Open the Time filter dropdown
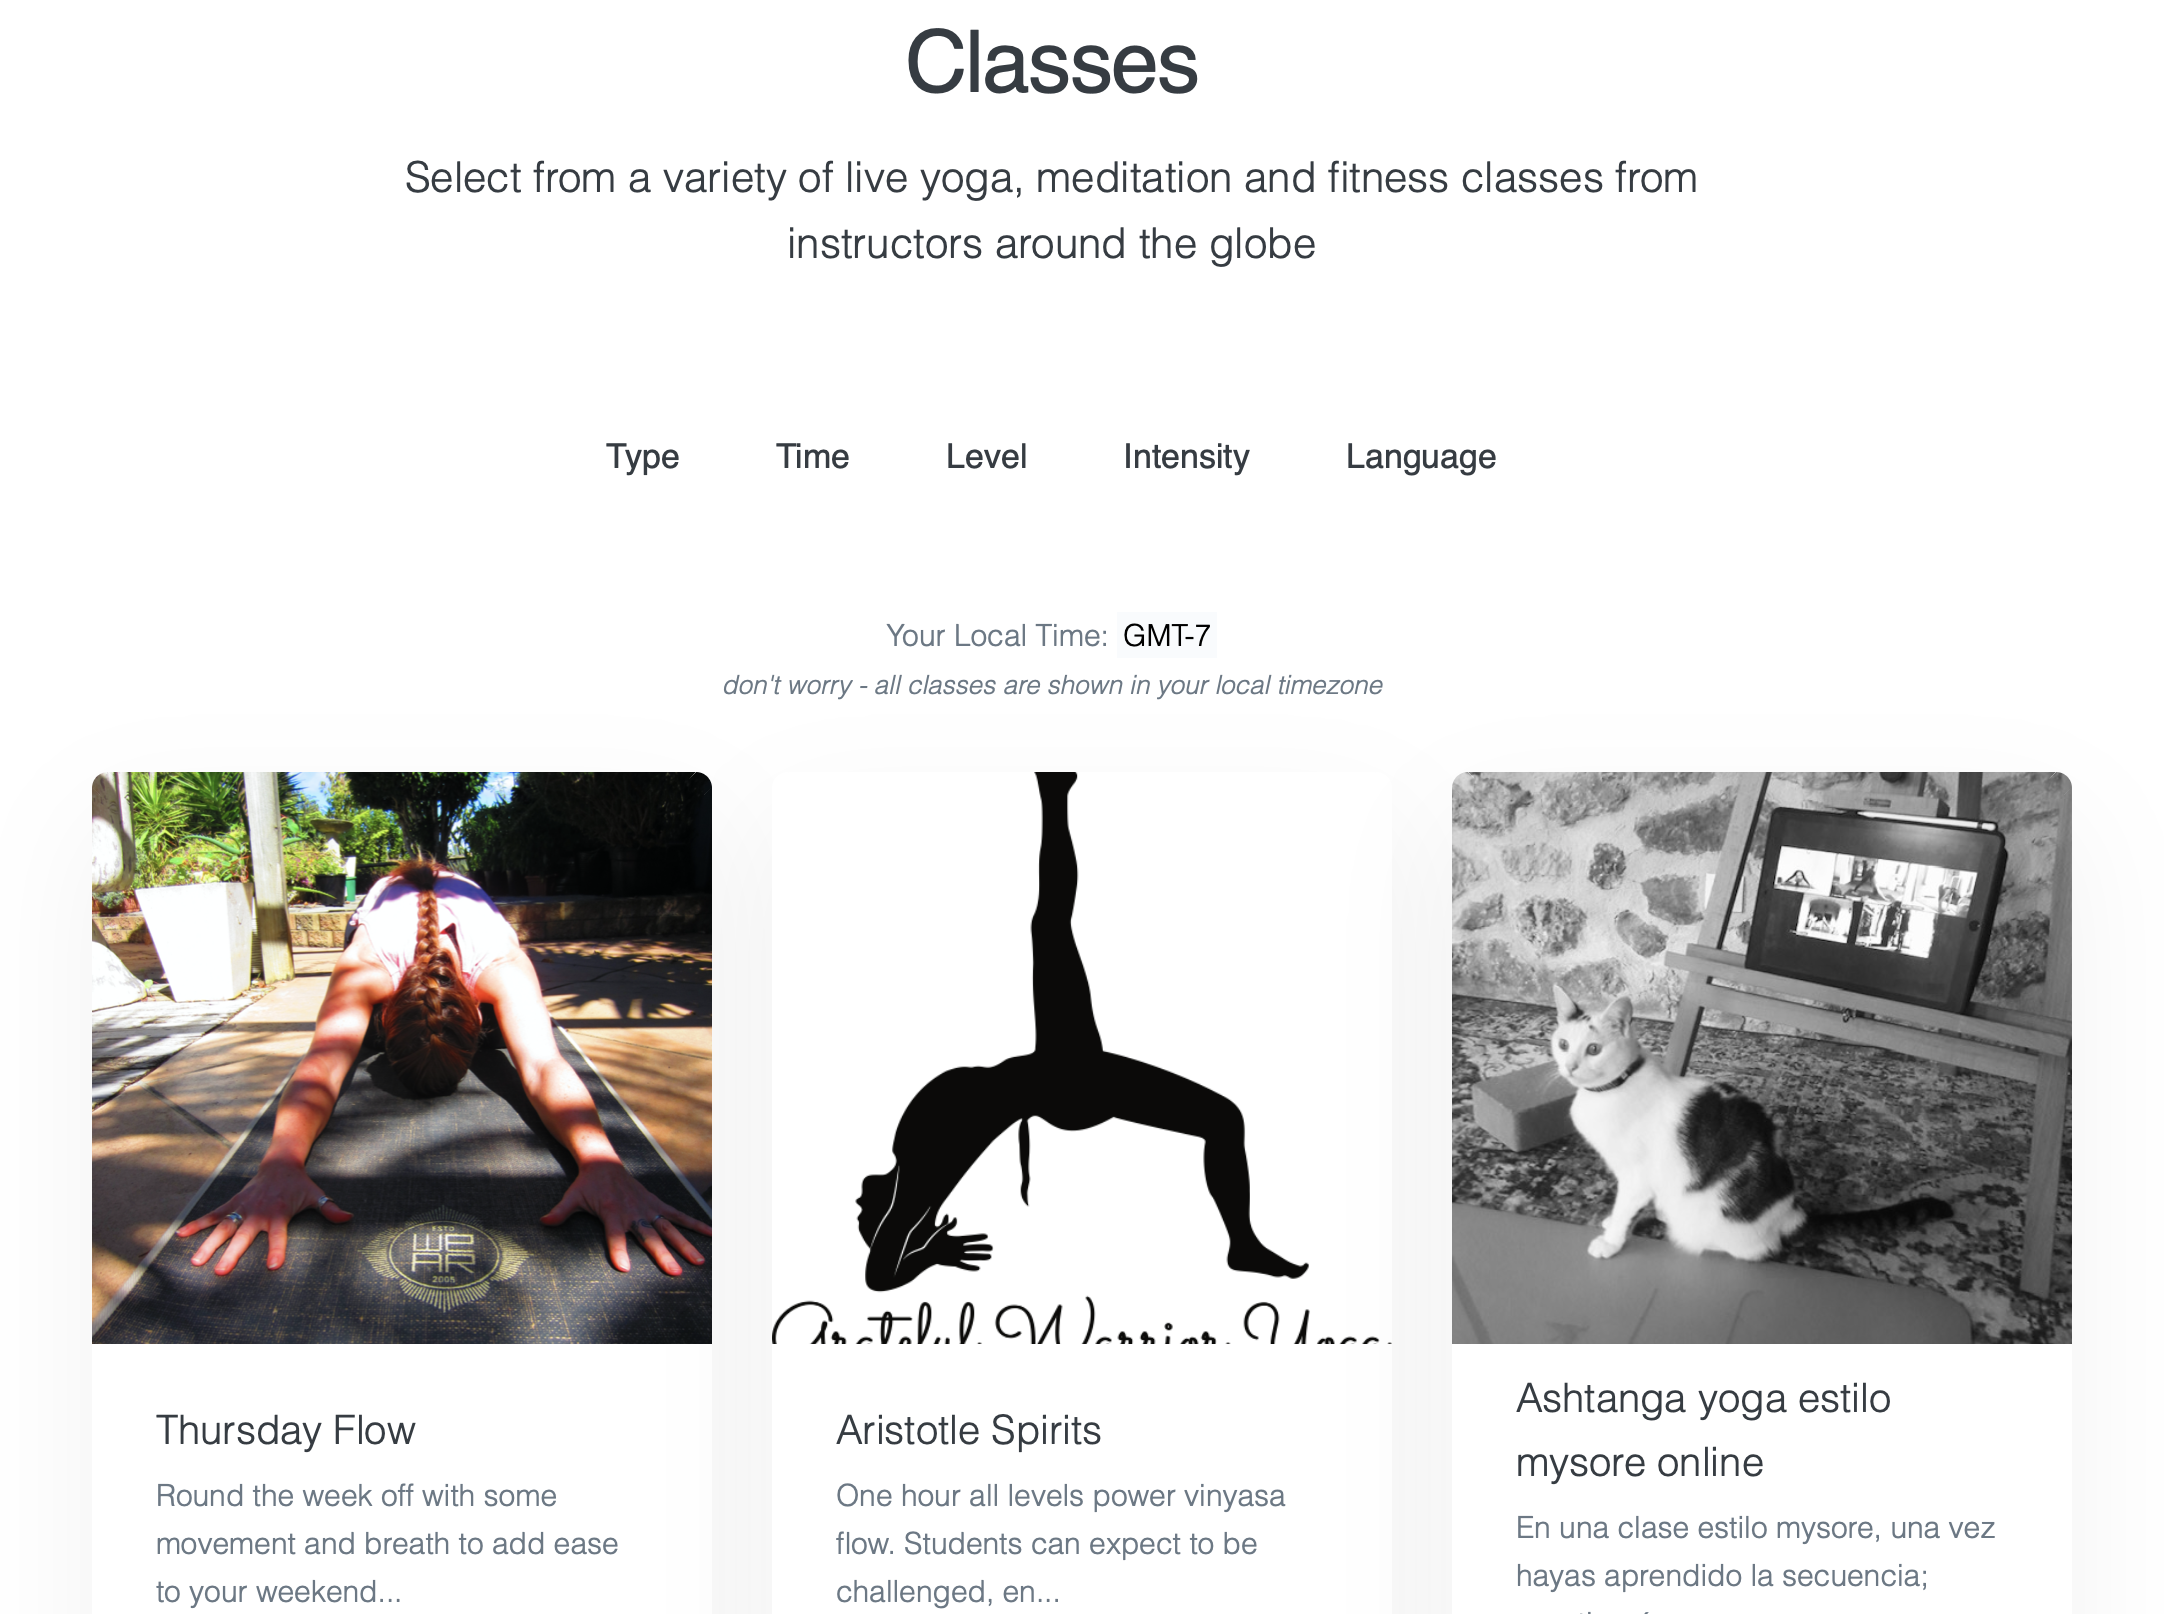This screenshot has height=1614, width=2164. (812, 457)
